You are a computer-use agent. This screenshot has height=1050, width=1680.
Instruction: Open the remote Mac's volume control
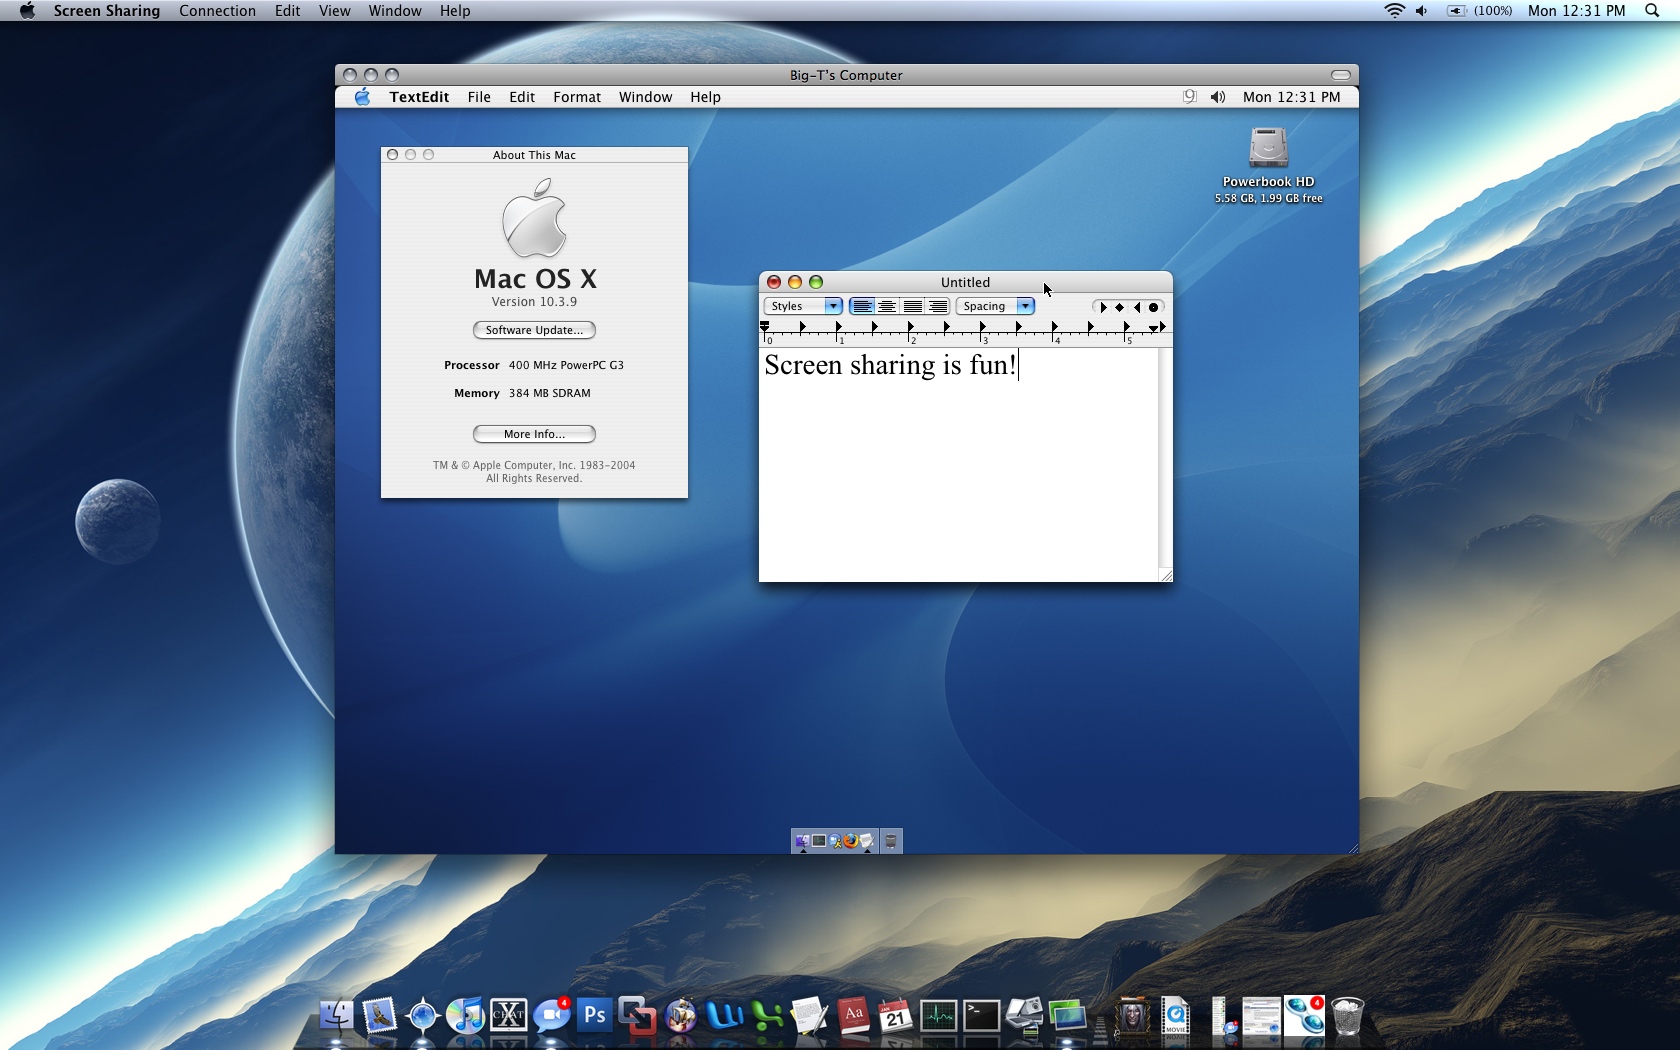tap(1217, 97)
